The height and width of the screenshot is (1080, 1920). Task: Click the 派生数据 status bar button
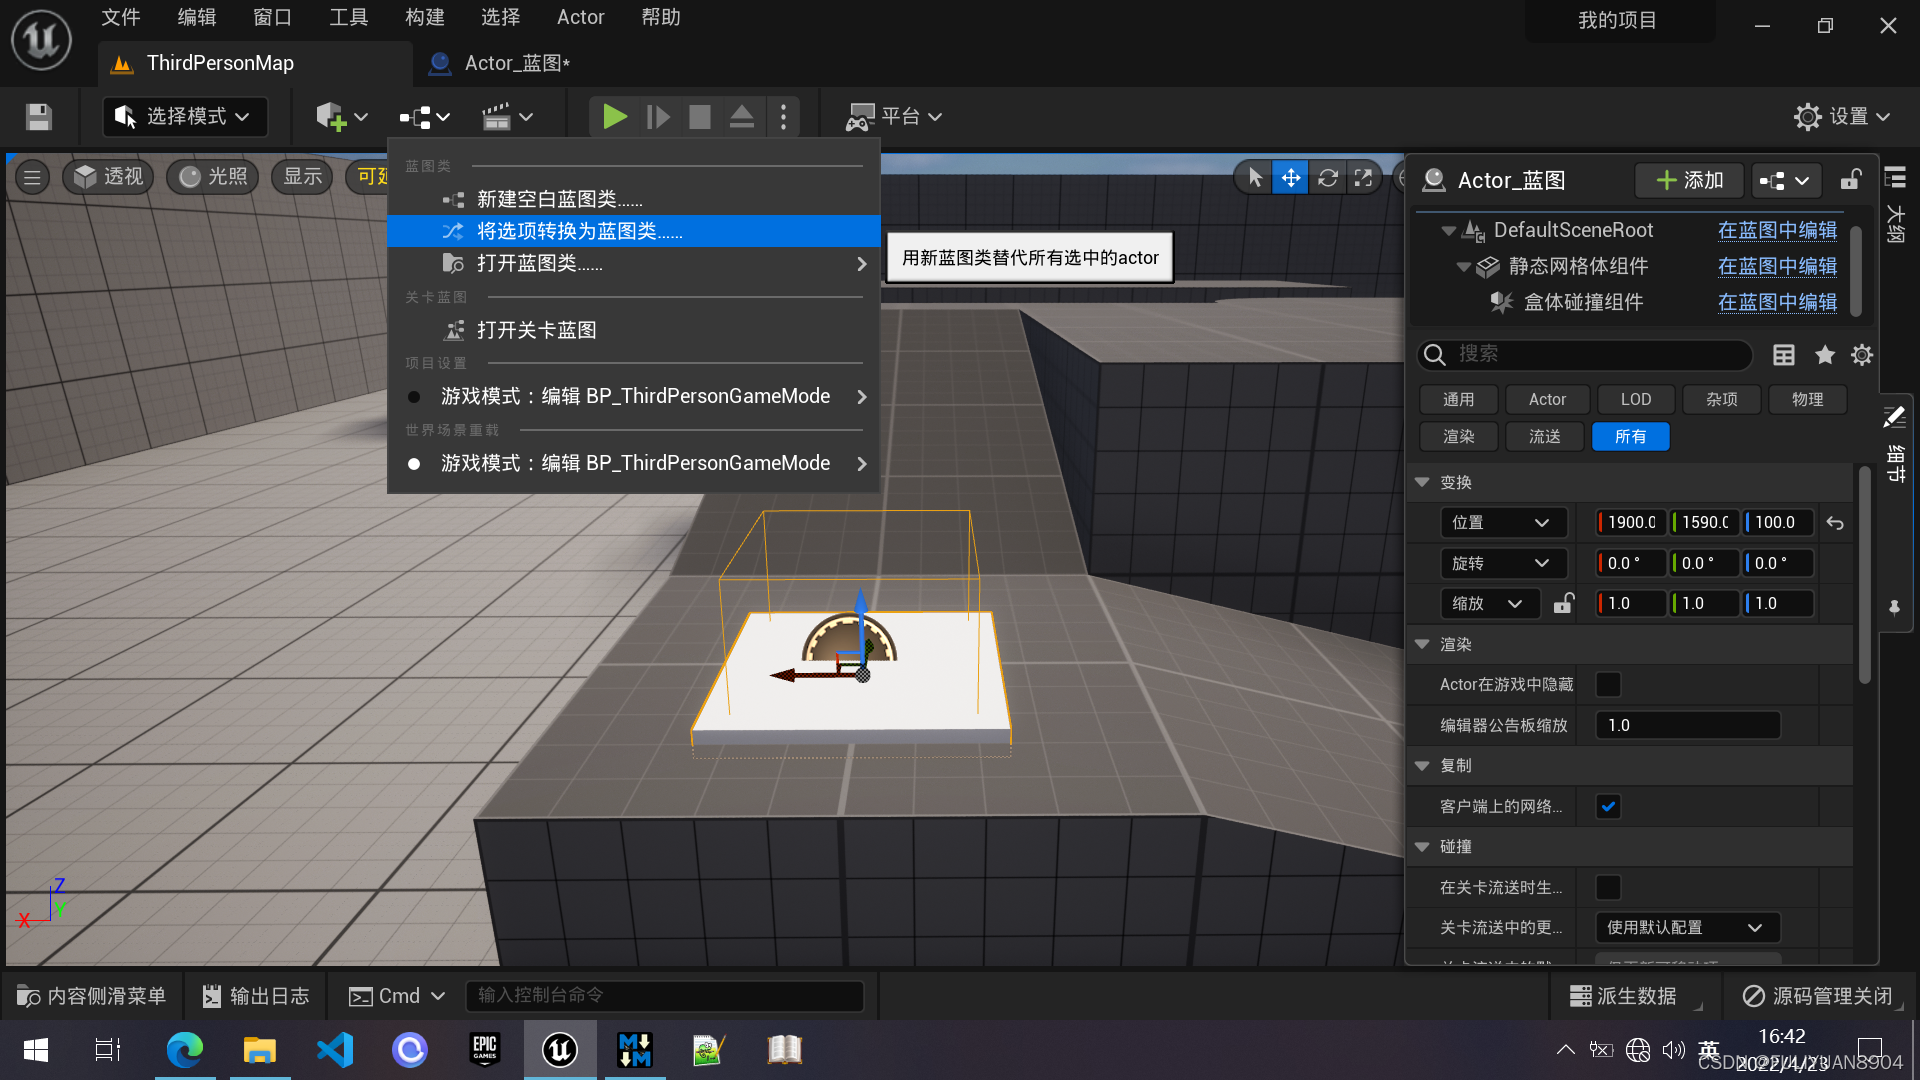1625,996
